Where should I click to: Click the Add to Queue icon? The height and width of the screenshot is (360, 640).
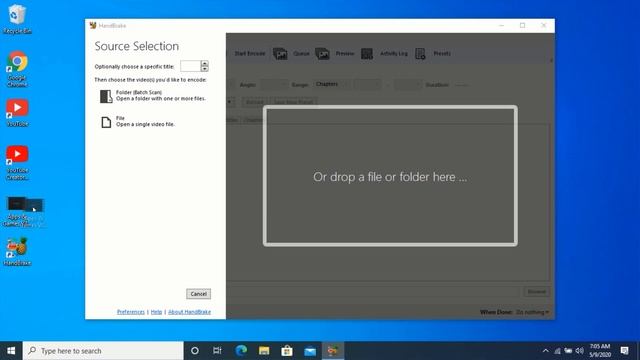pos(280,53)
